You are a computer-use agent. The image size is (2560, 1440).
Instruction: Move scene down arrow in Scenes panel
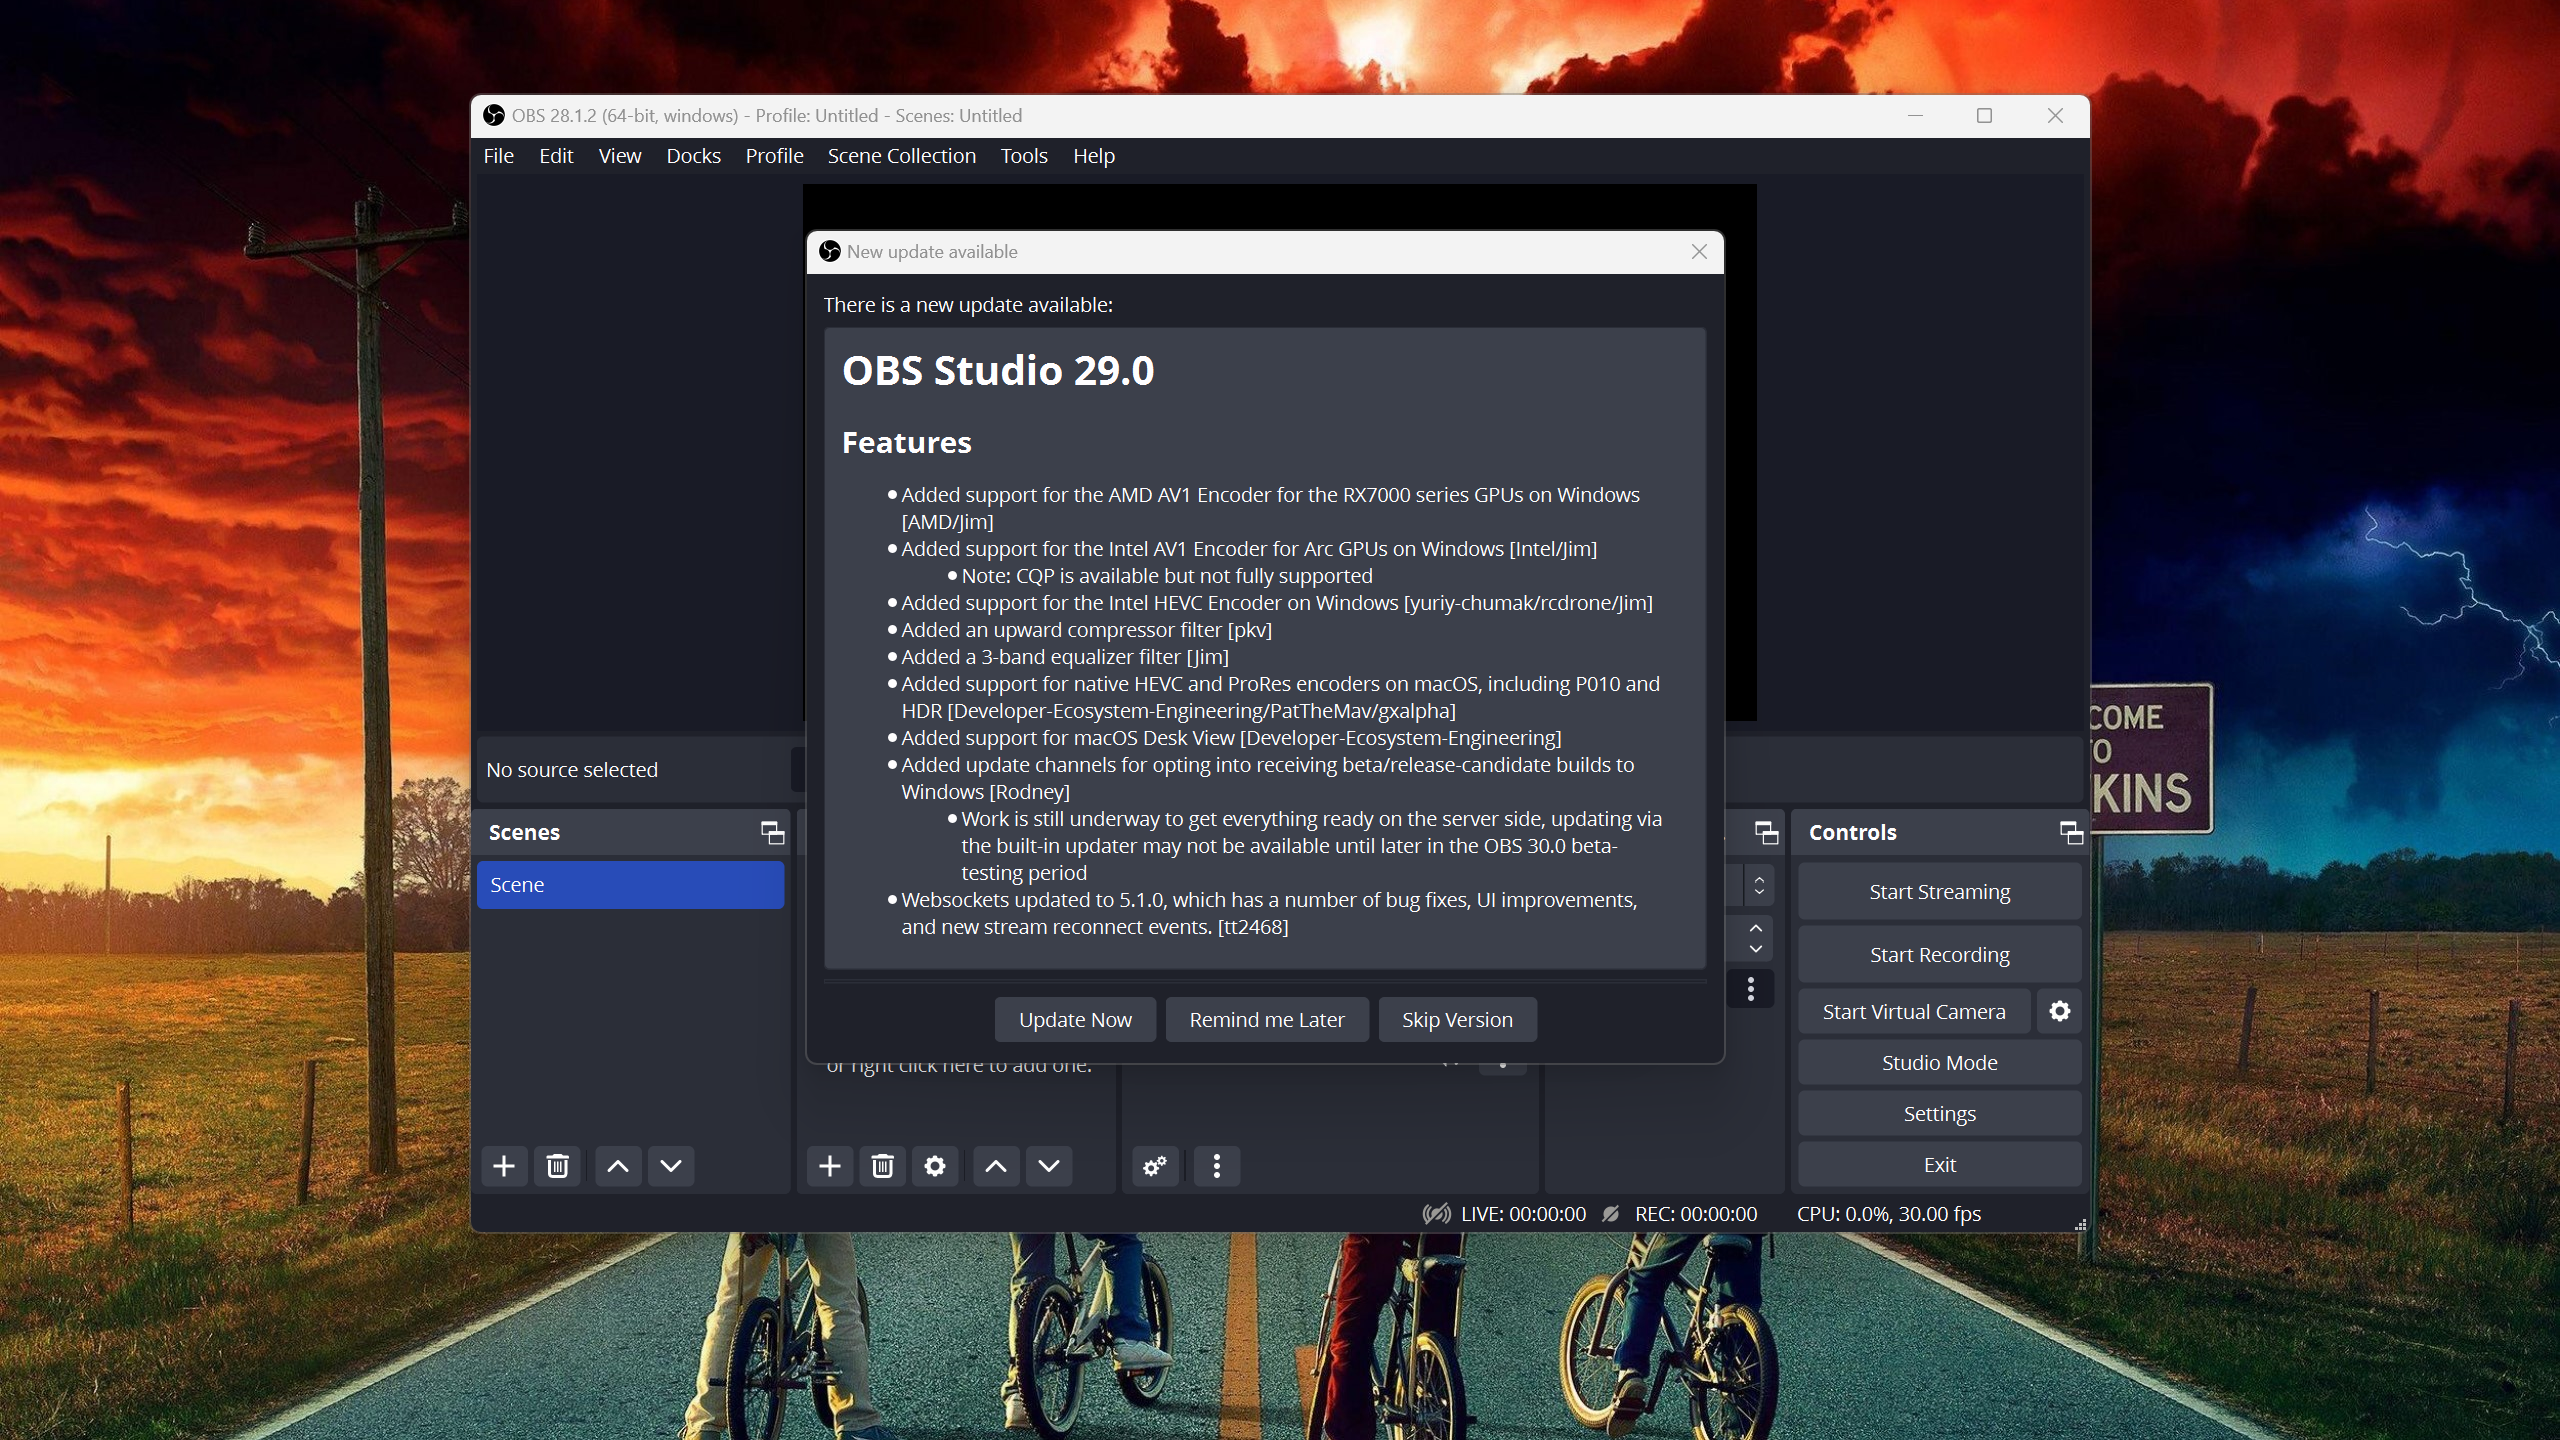click(x=671, y=1166)
